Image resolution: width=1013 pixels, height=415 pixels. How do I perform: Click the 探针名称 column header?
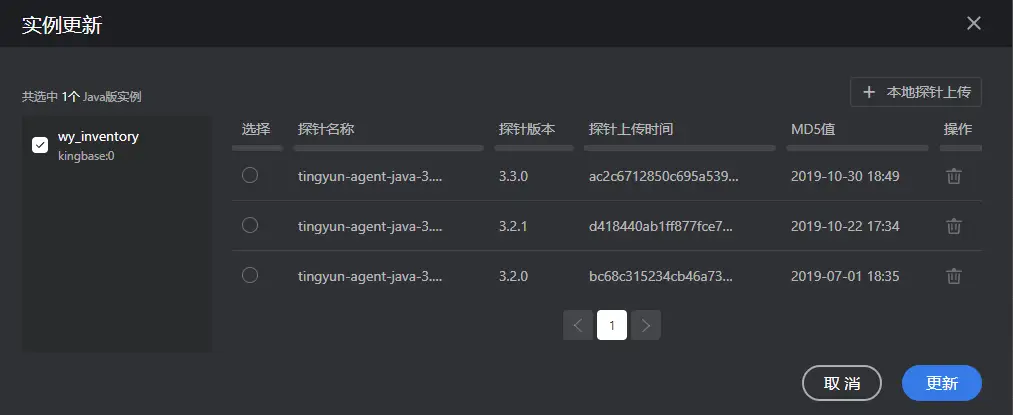point(326,129)
